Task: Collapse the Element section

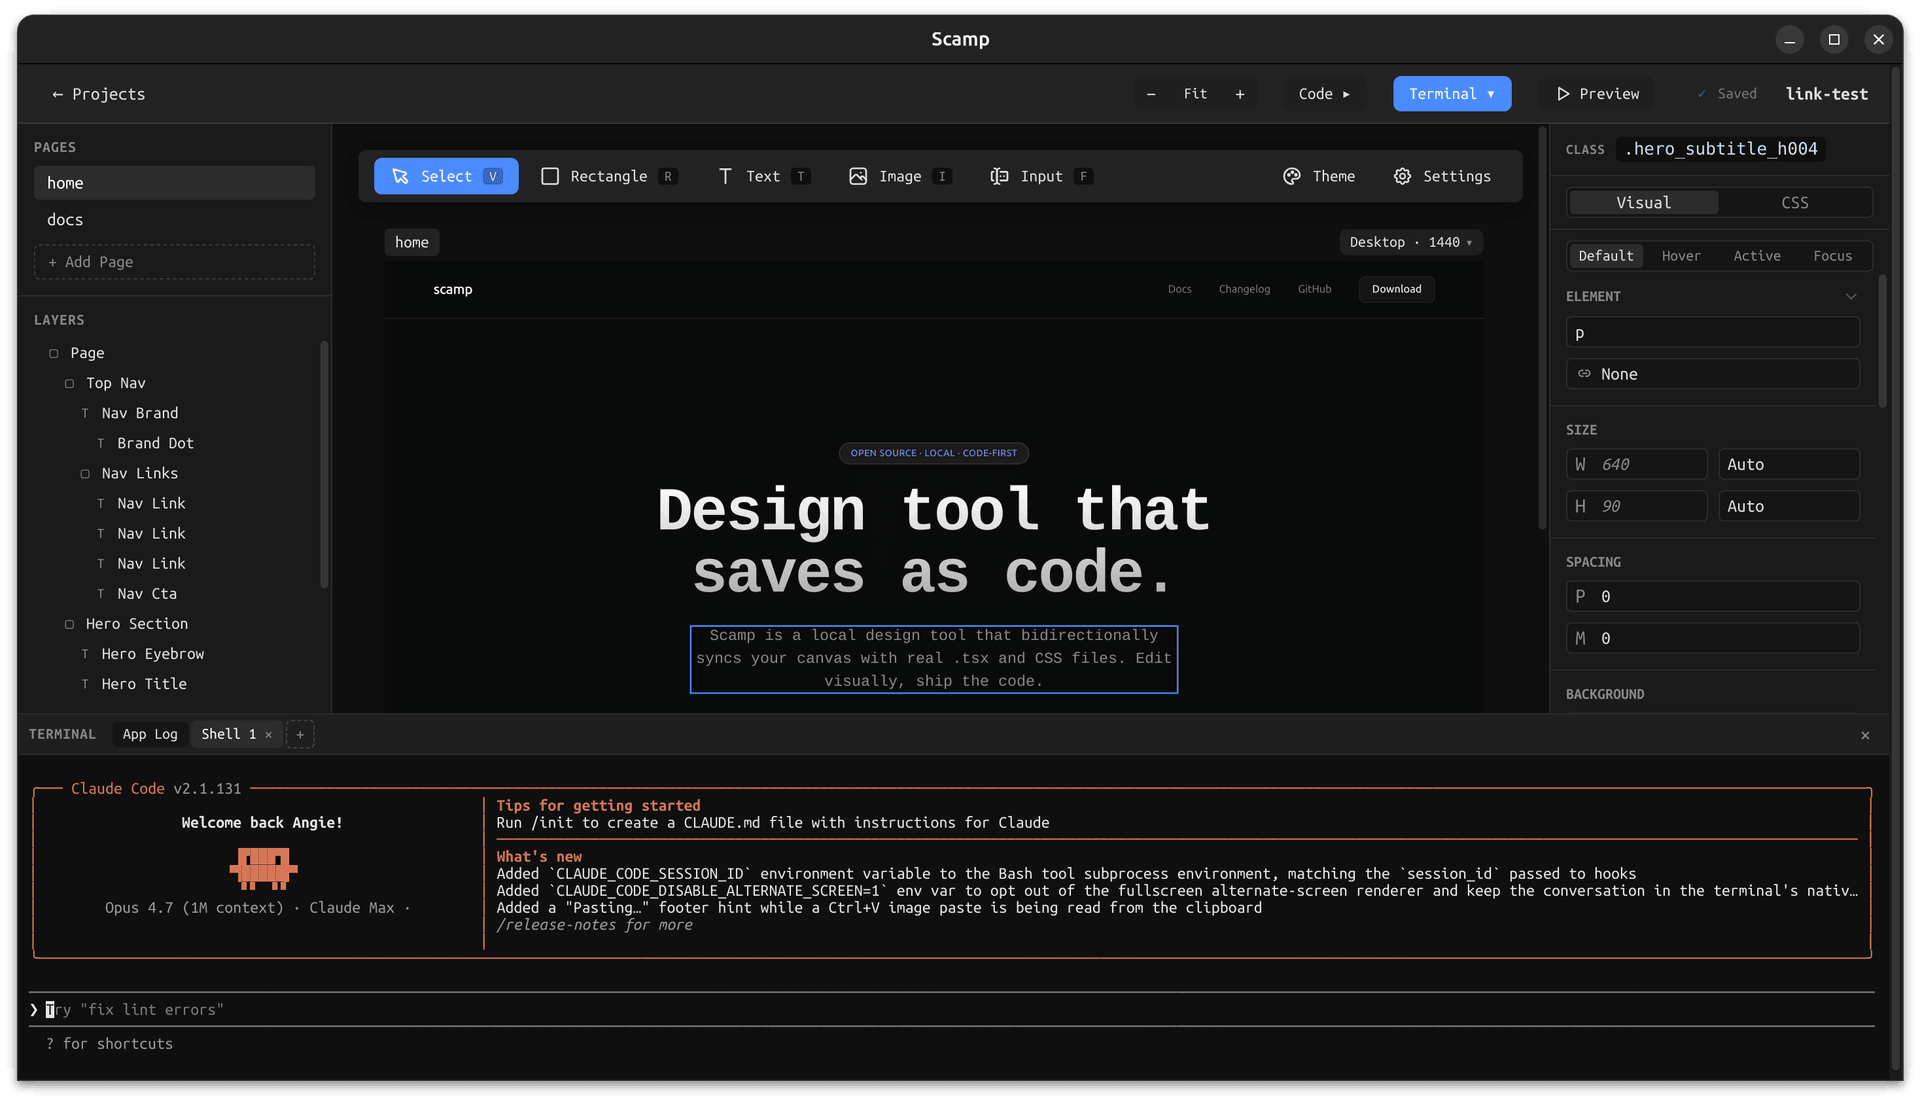Action: (x=1851, y=297)
